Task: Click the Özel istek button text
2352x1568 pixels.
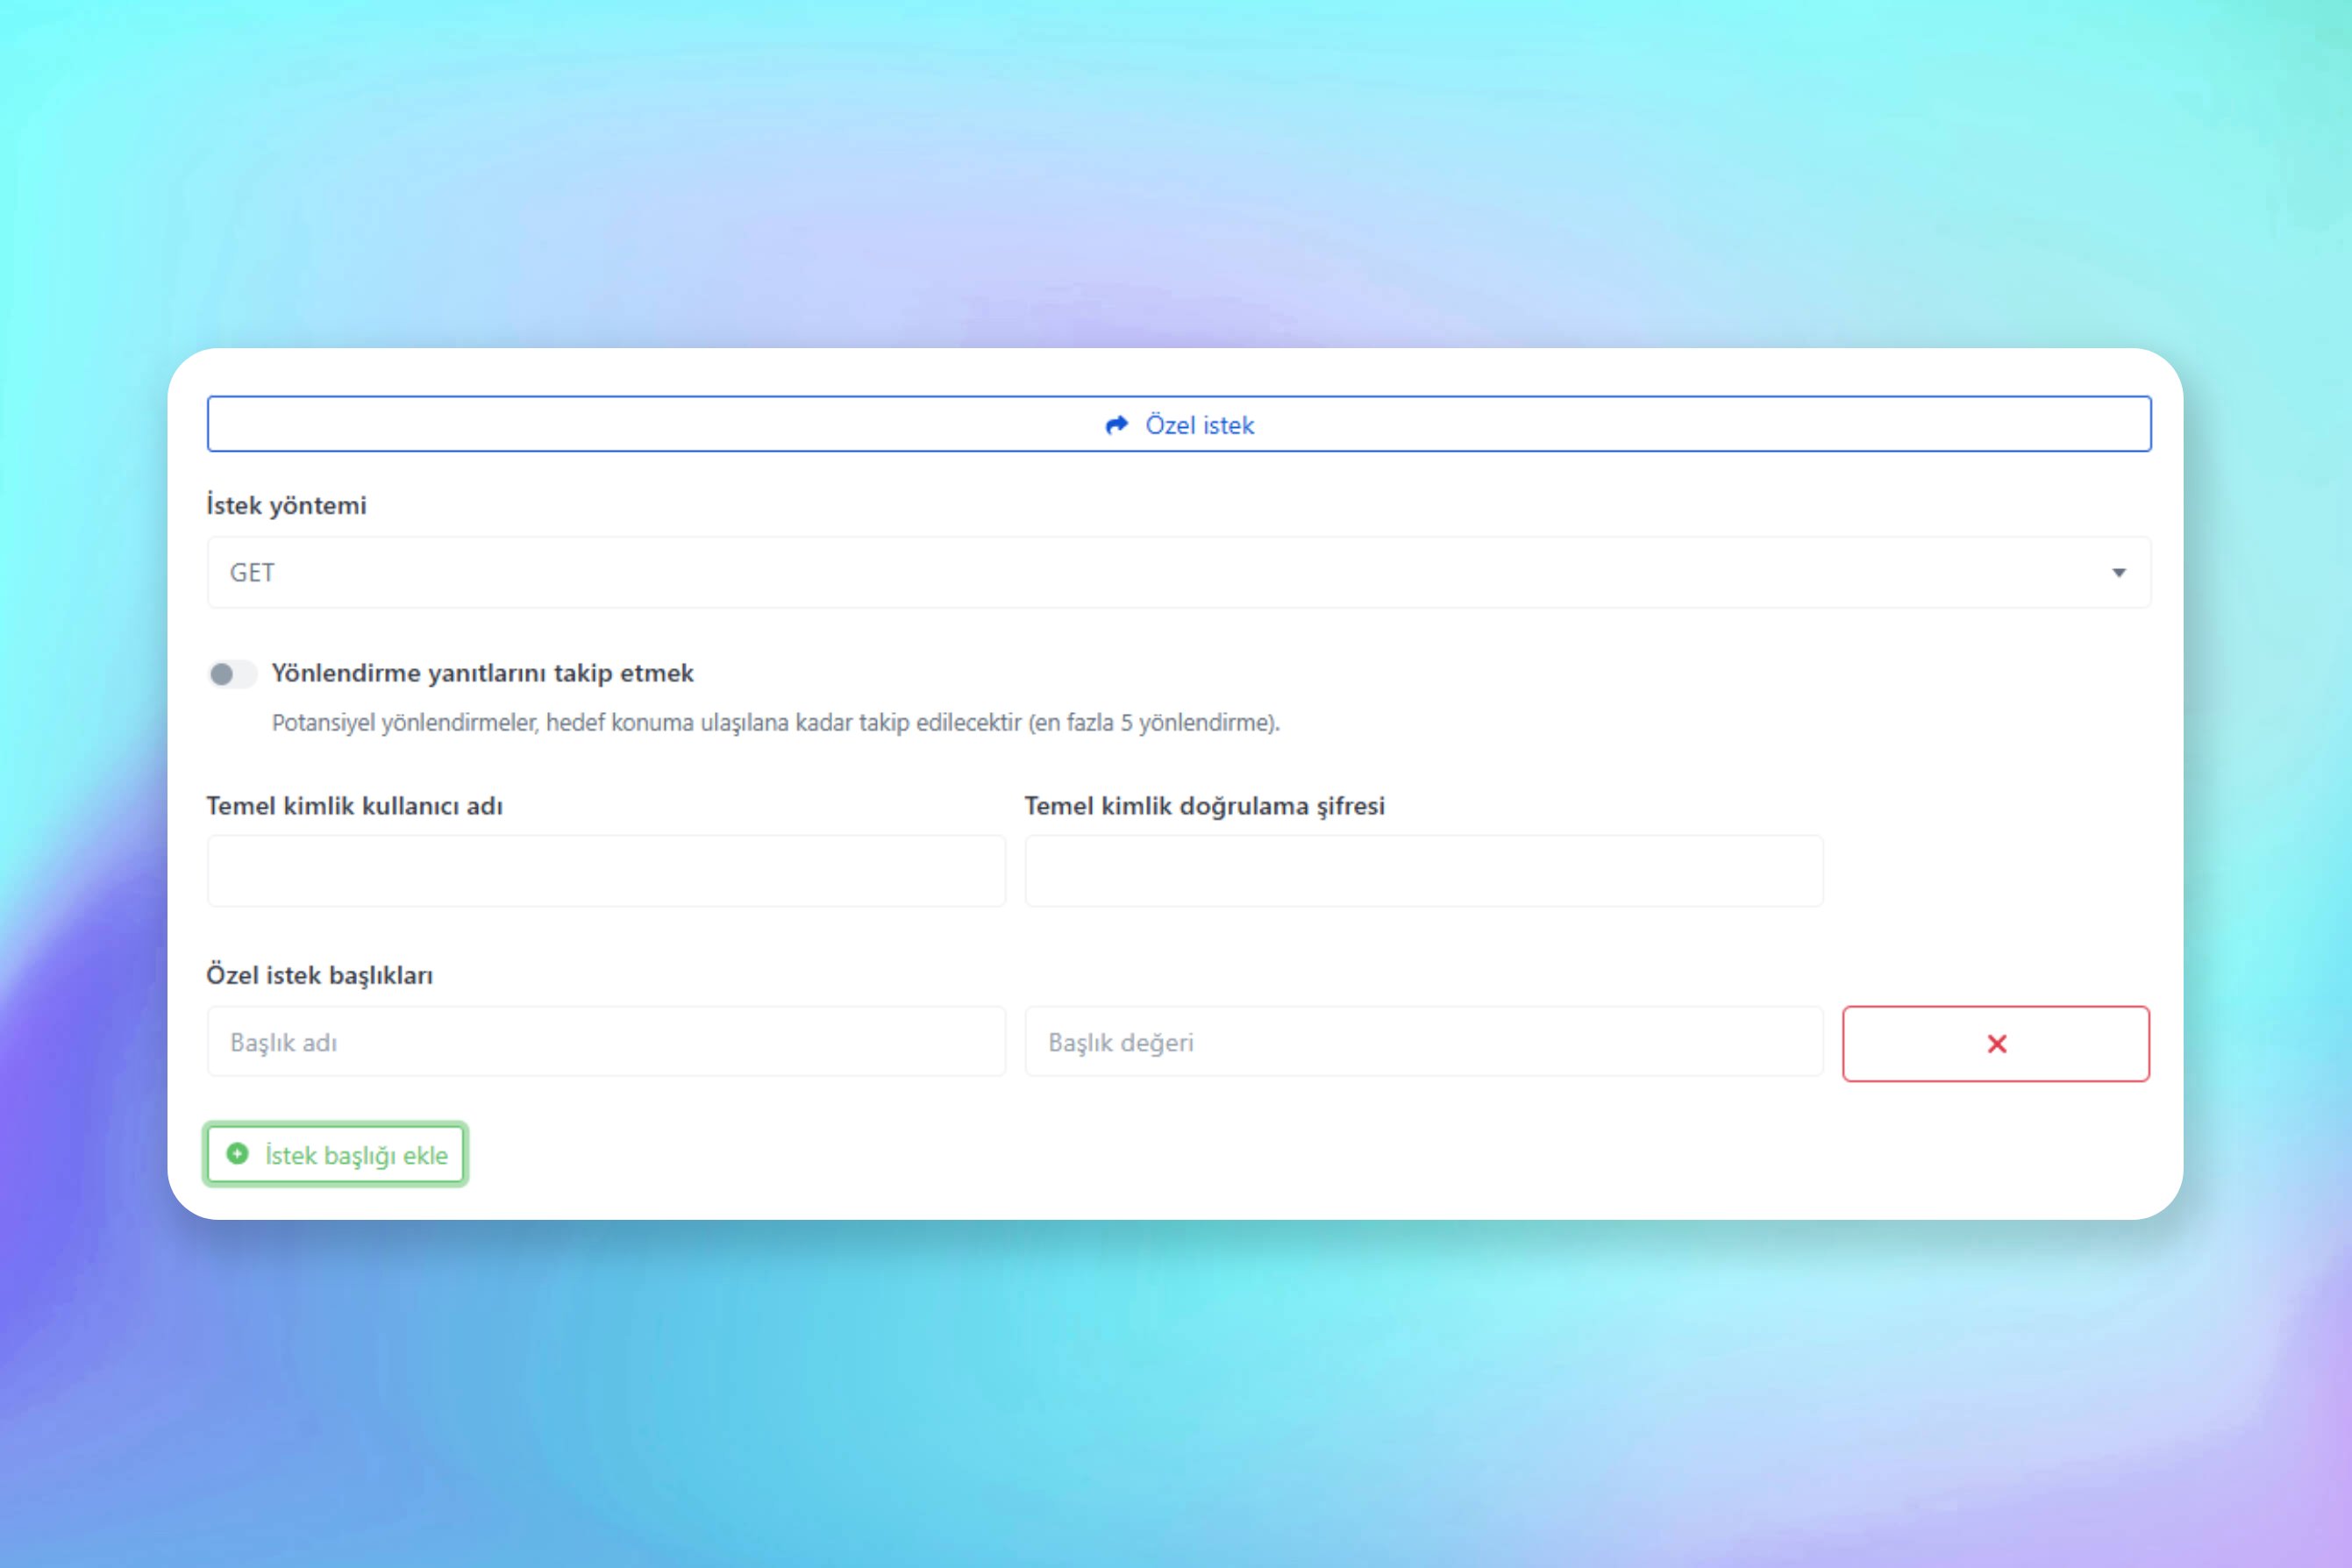Action: (x=1199, y=425)
